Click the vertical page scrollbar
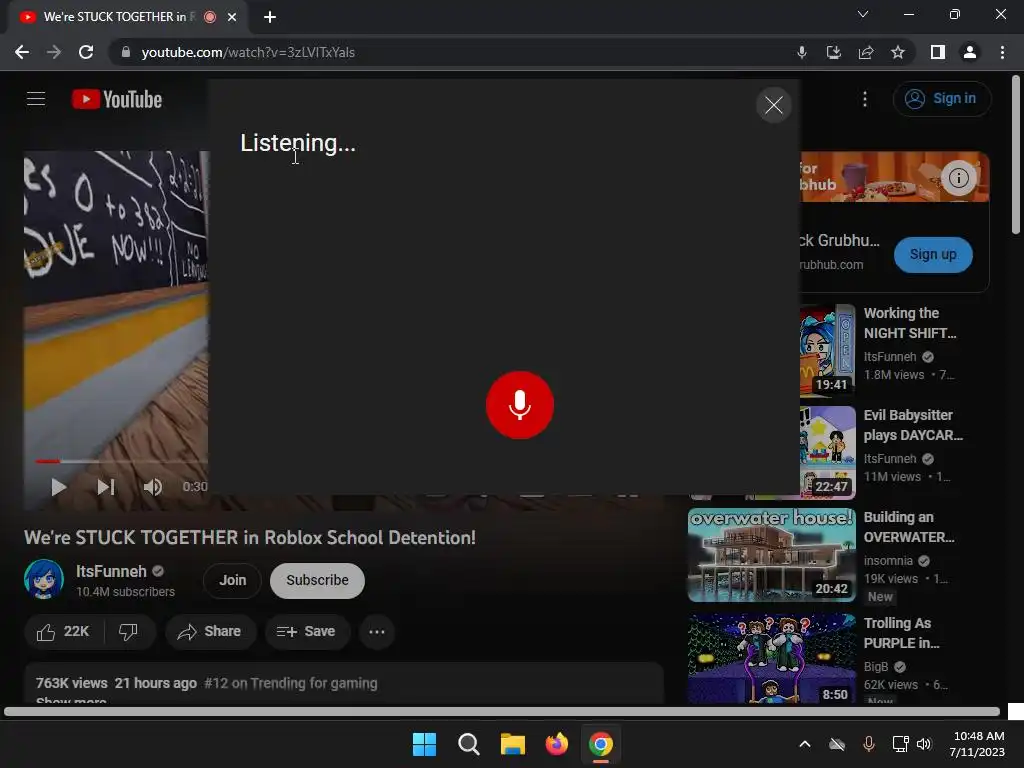1024x768 pixels. click(1016, 155)
